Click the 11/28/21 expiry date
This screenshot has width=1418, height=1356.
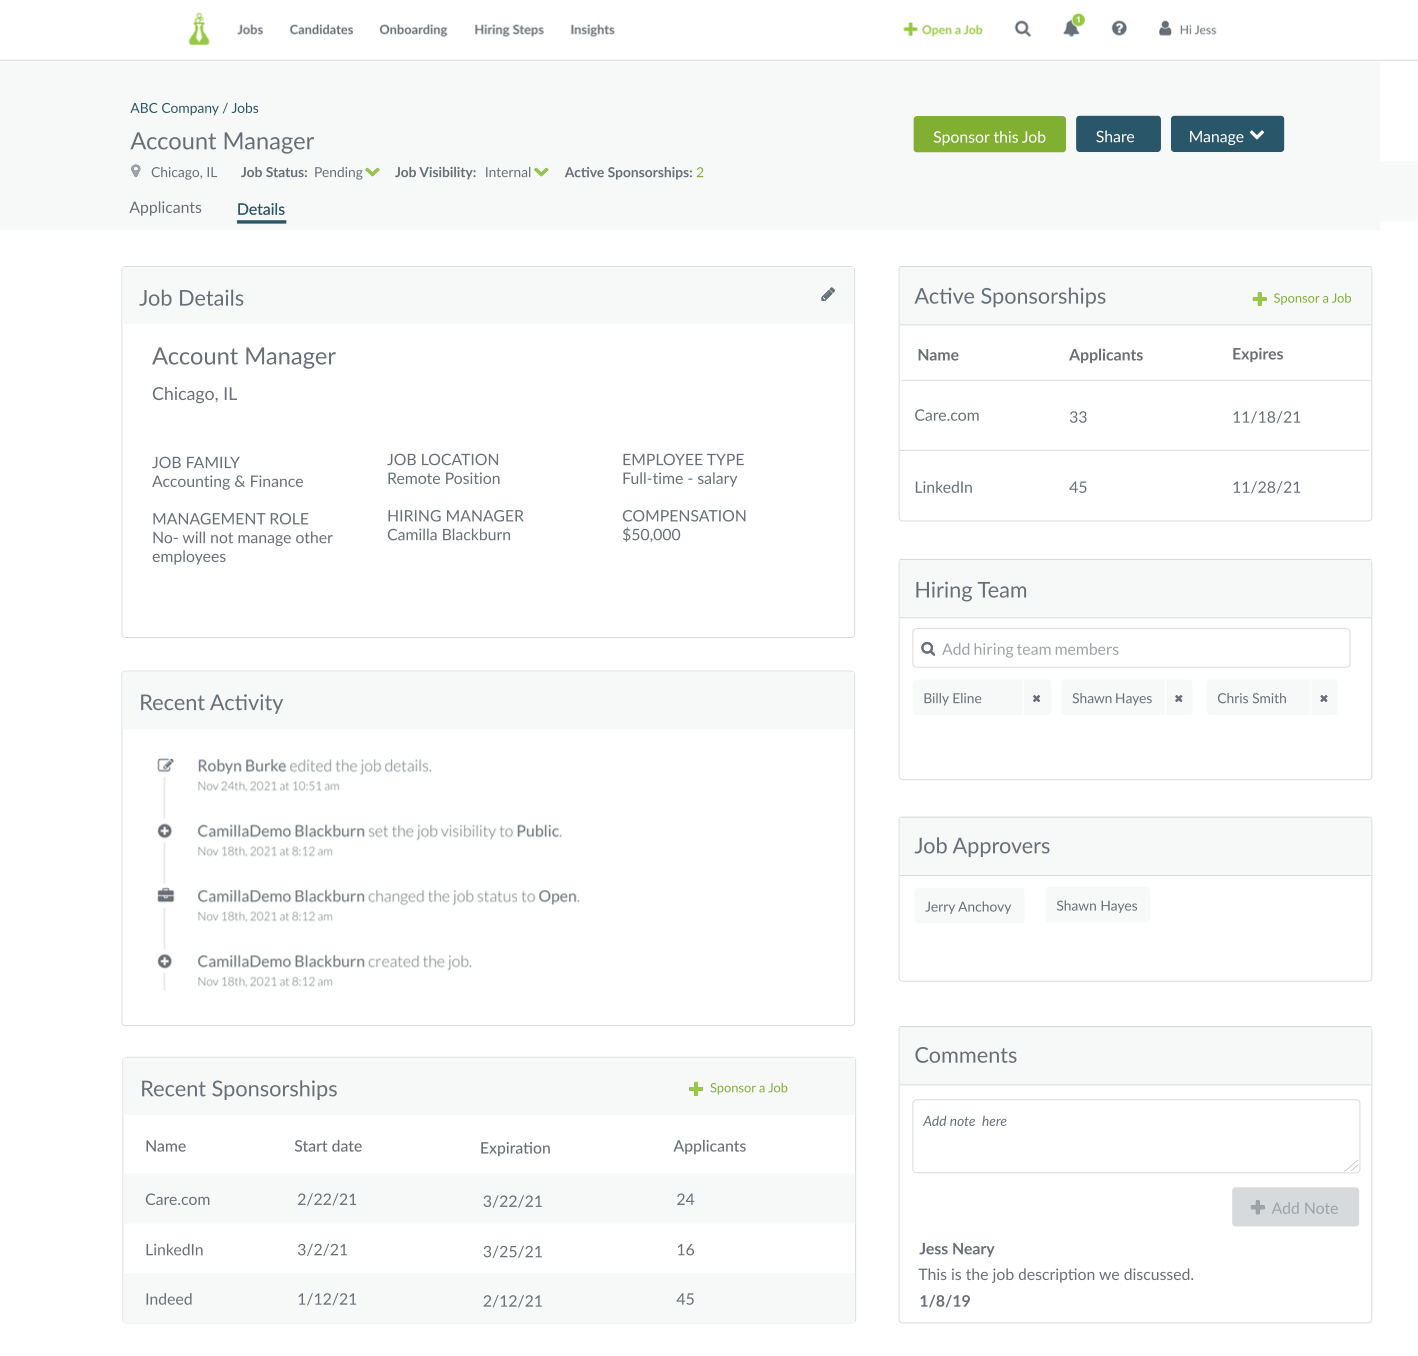pos(1266,487)
